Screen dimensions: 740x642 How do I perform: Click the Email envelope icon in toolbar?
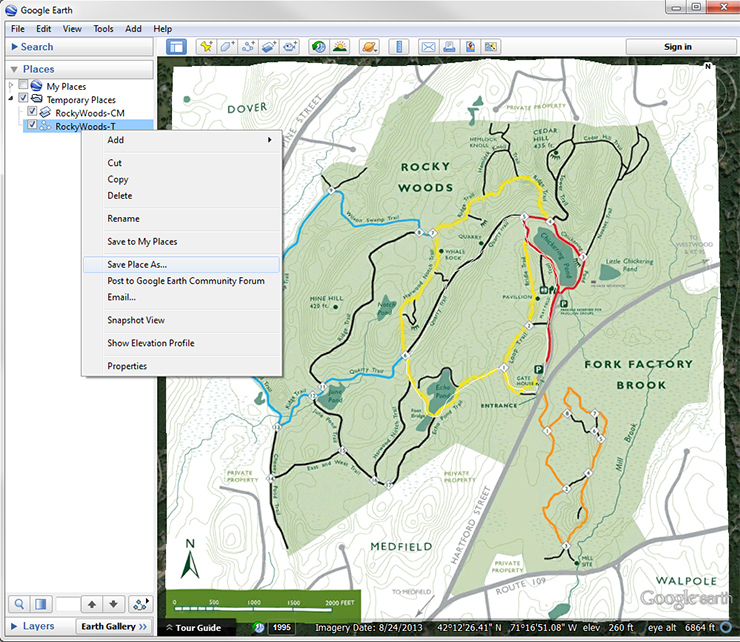[x=428, y=46]
